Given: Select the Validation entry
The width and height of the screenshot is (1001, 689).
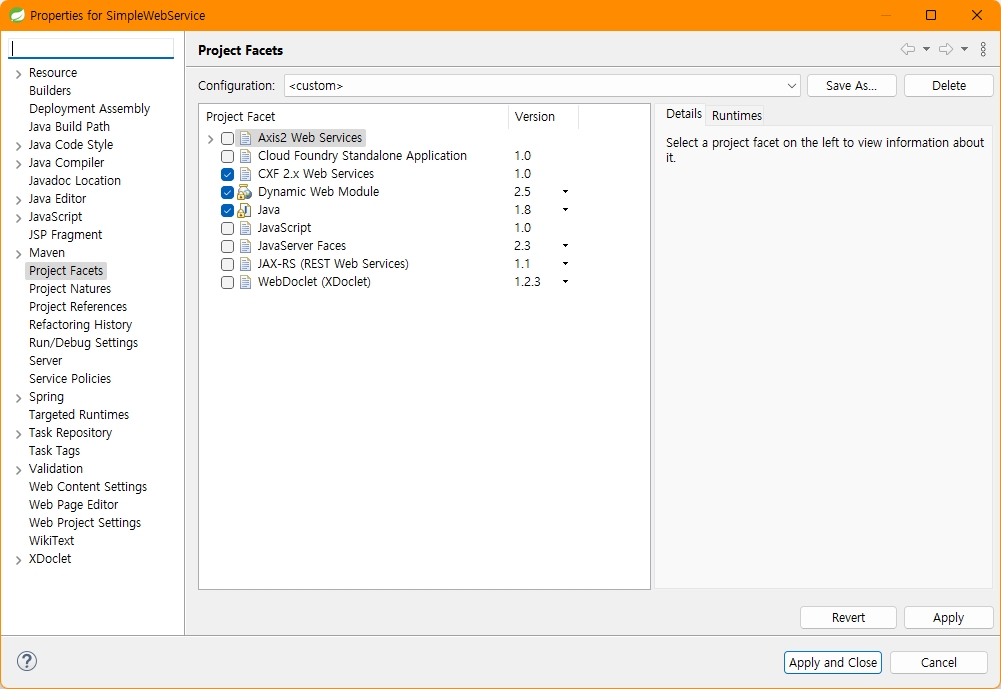Looking at the screenshot, I should [x=56, y=469].
